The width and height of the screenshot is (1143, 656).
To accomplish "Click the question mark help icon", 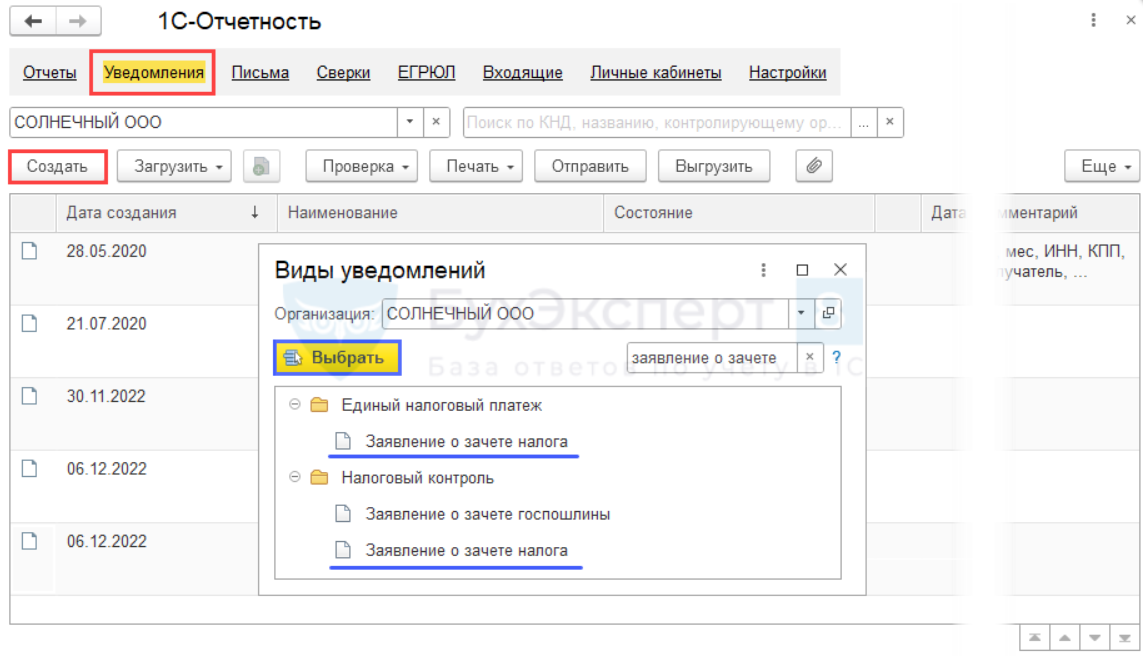I will click(836, 358).
